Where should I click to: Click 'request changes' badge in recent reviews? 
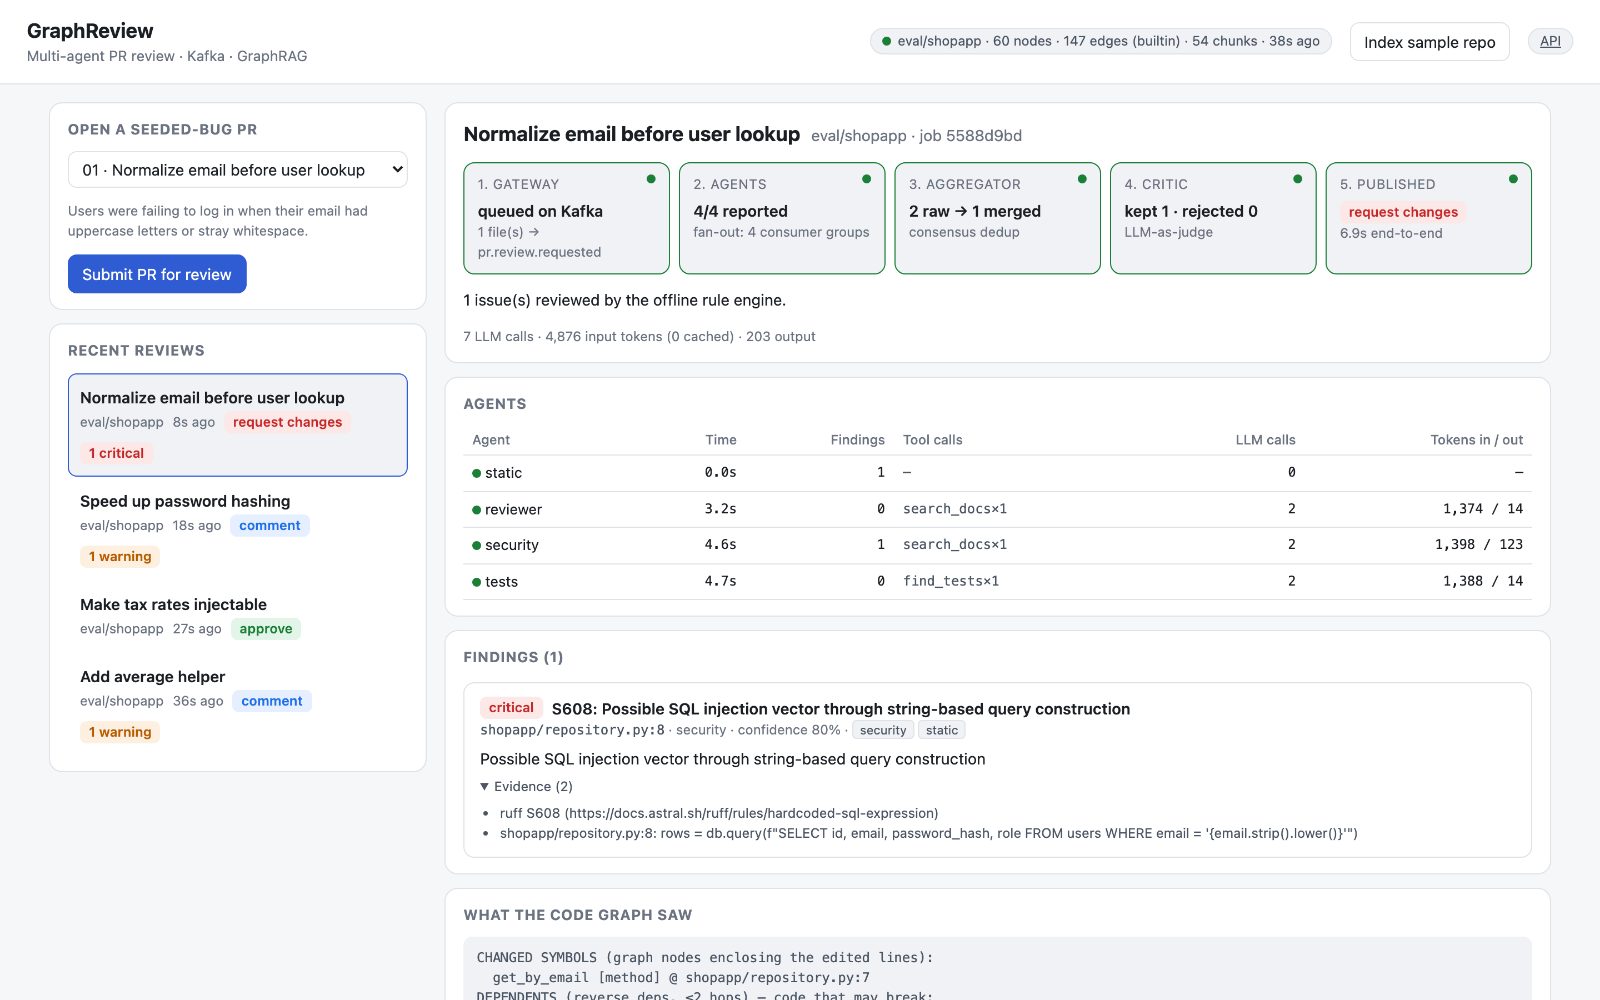(287, 422)
